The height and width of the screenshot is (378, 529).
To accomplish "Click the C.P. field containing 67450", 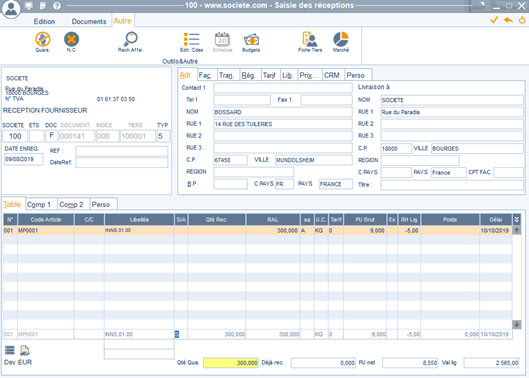I will (230, 160).
